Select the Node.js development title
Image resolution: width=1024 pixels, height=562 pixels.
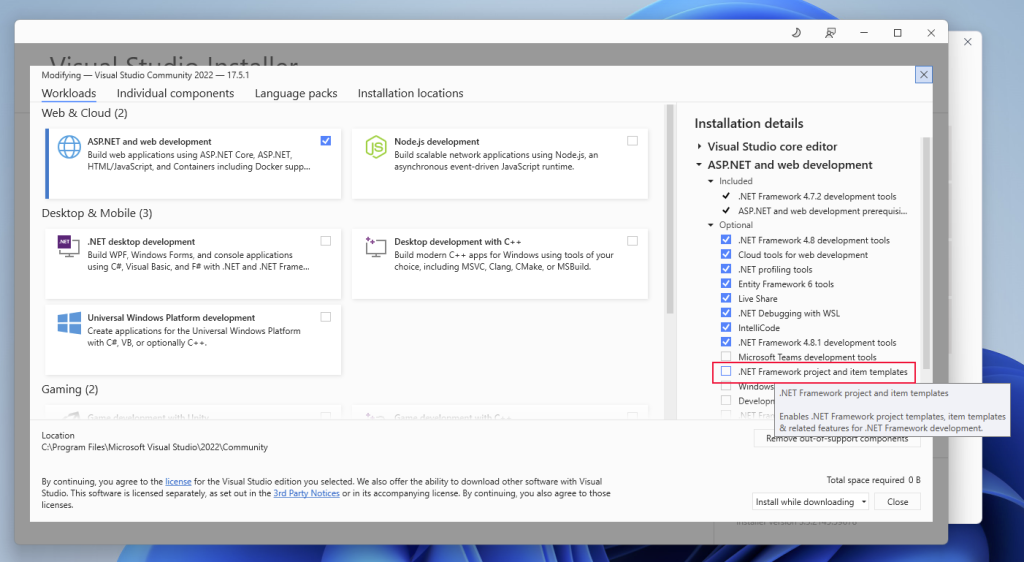click(x=437, y=142)
